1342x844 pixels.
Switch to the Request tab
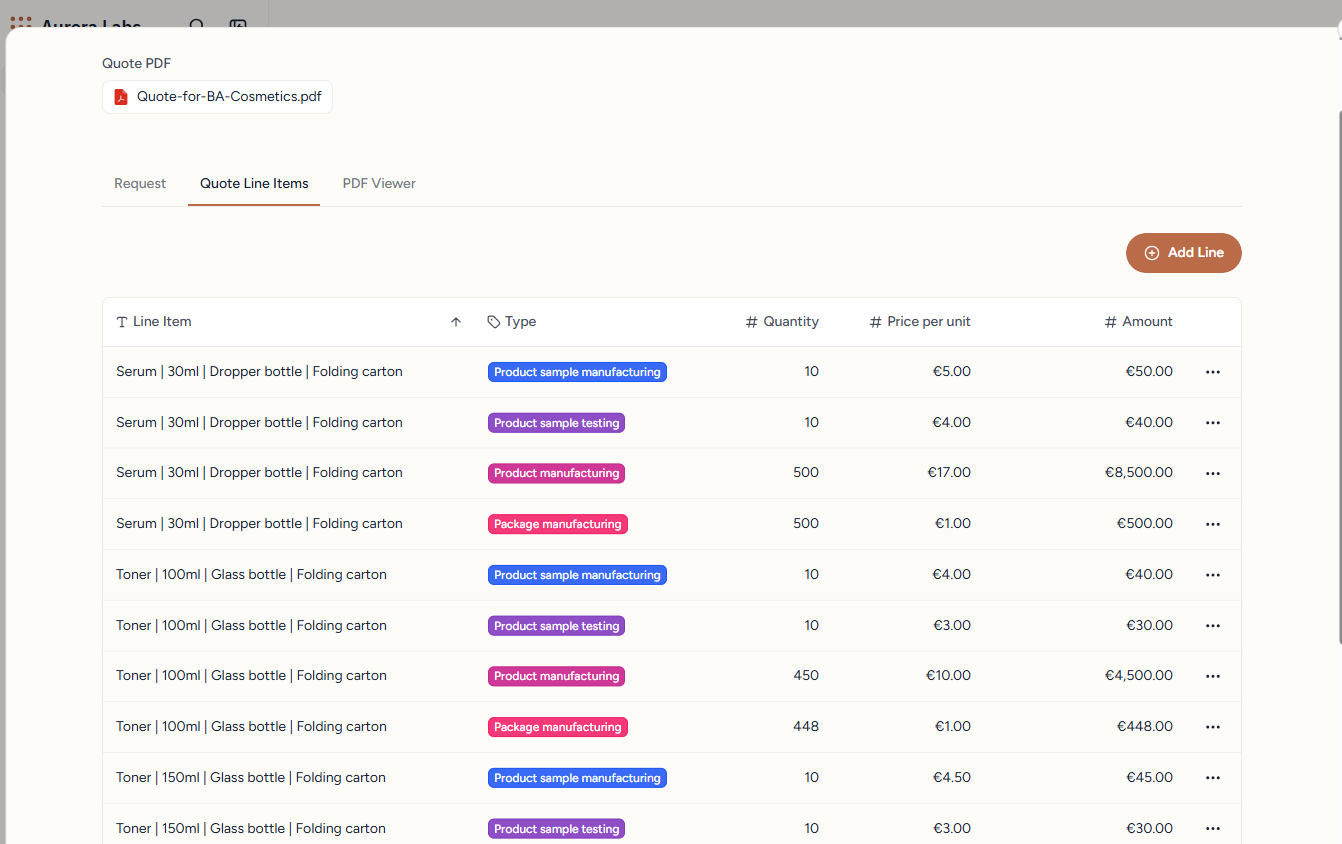coord(140,183)
